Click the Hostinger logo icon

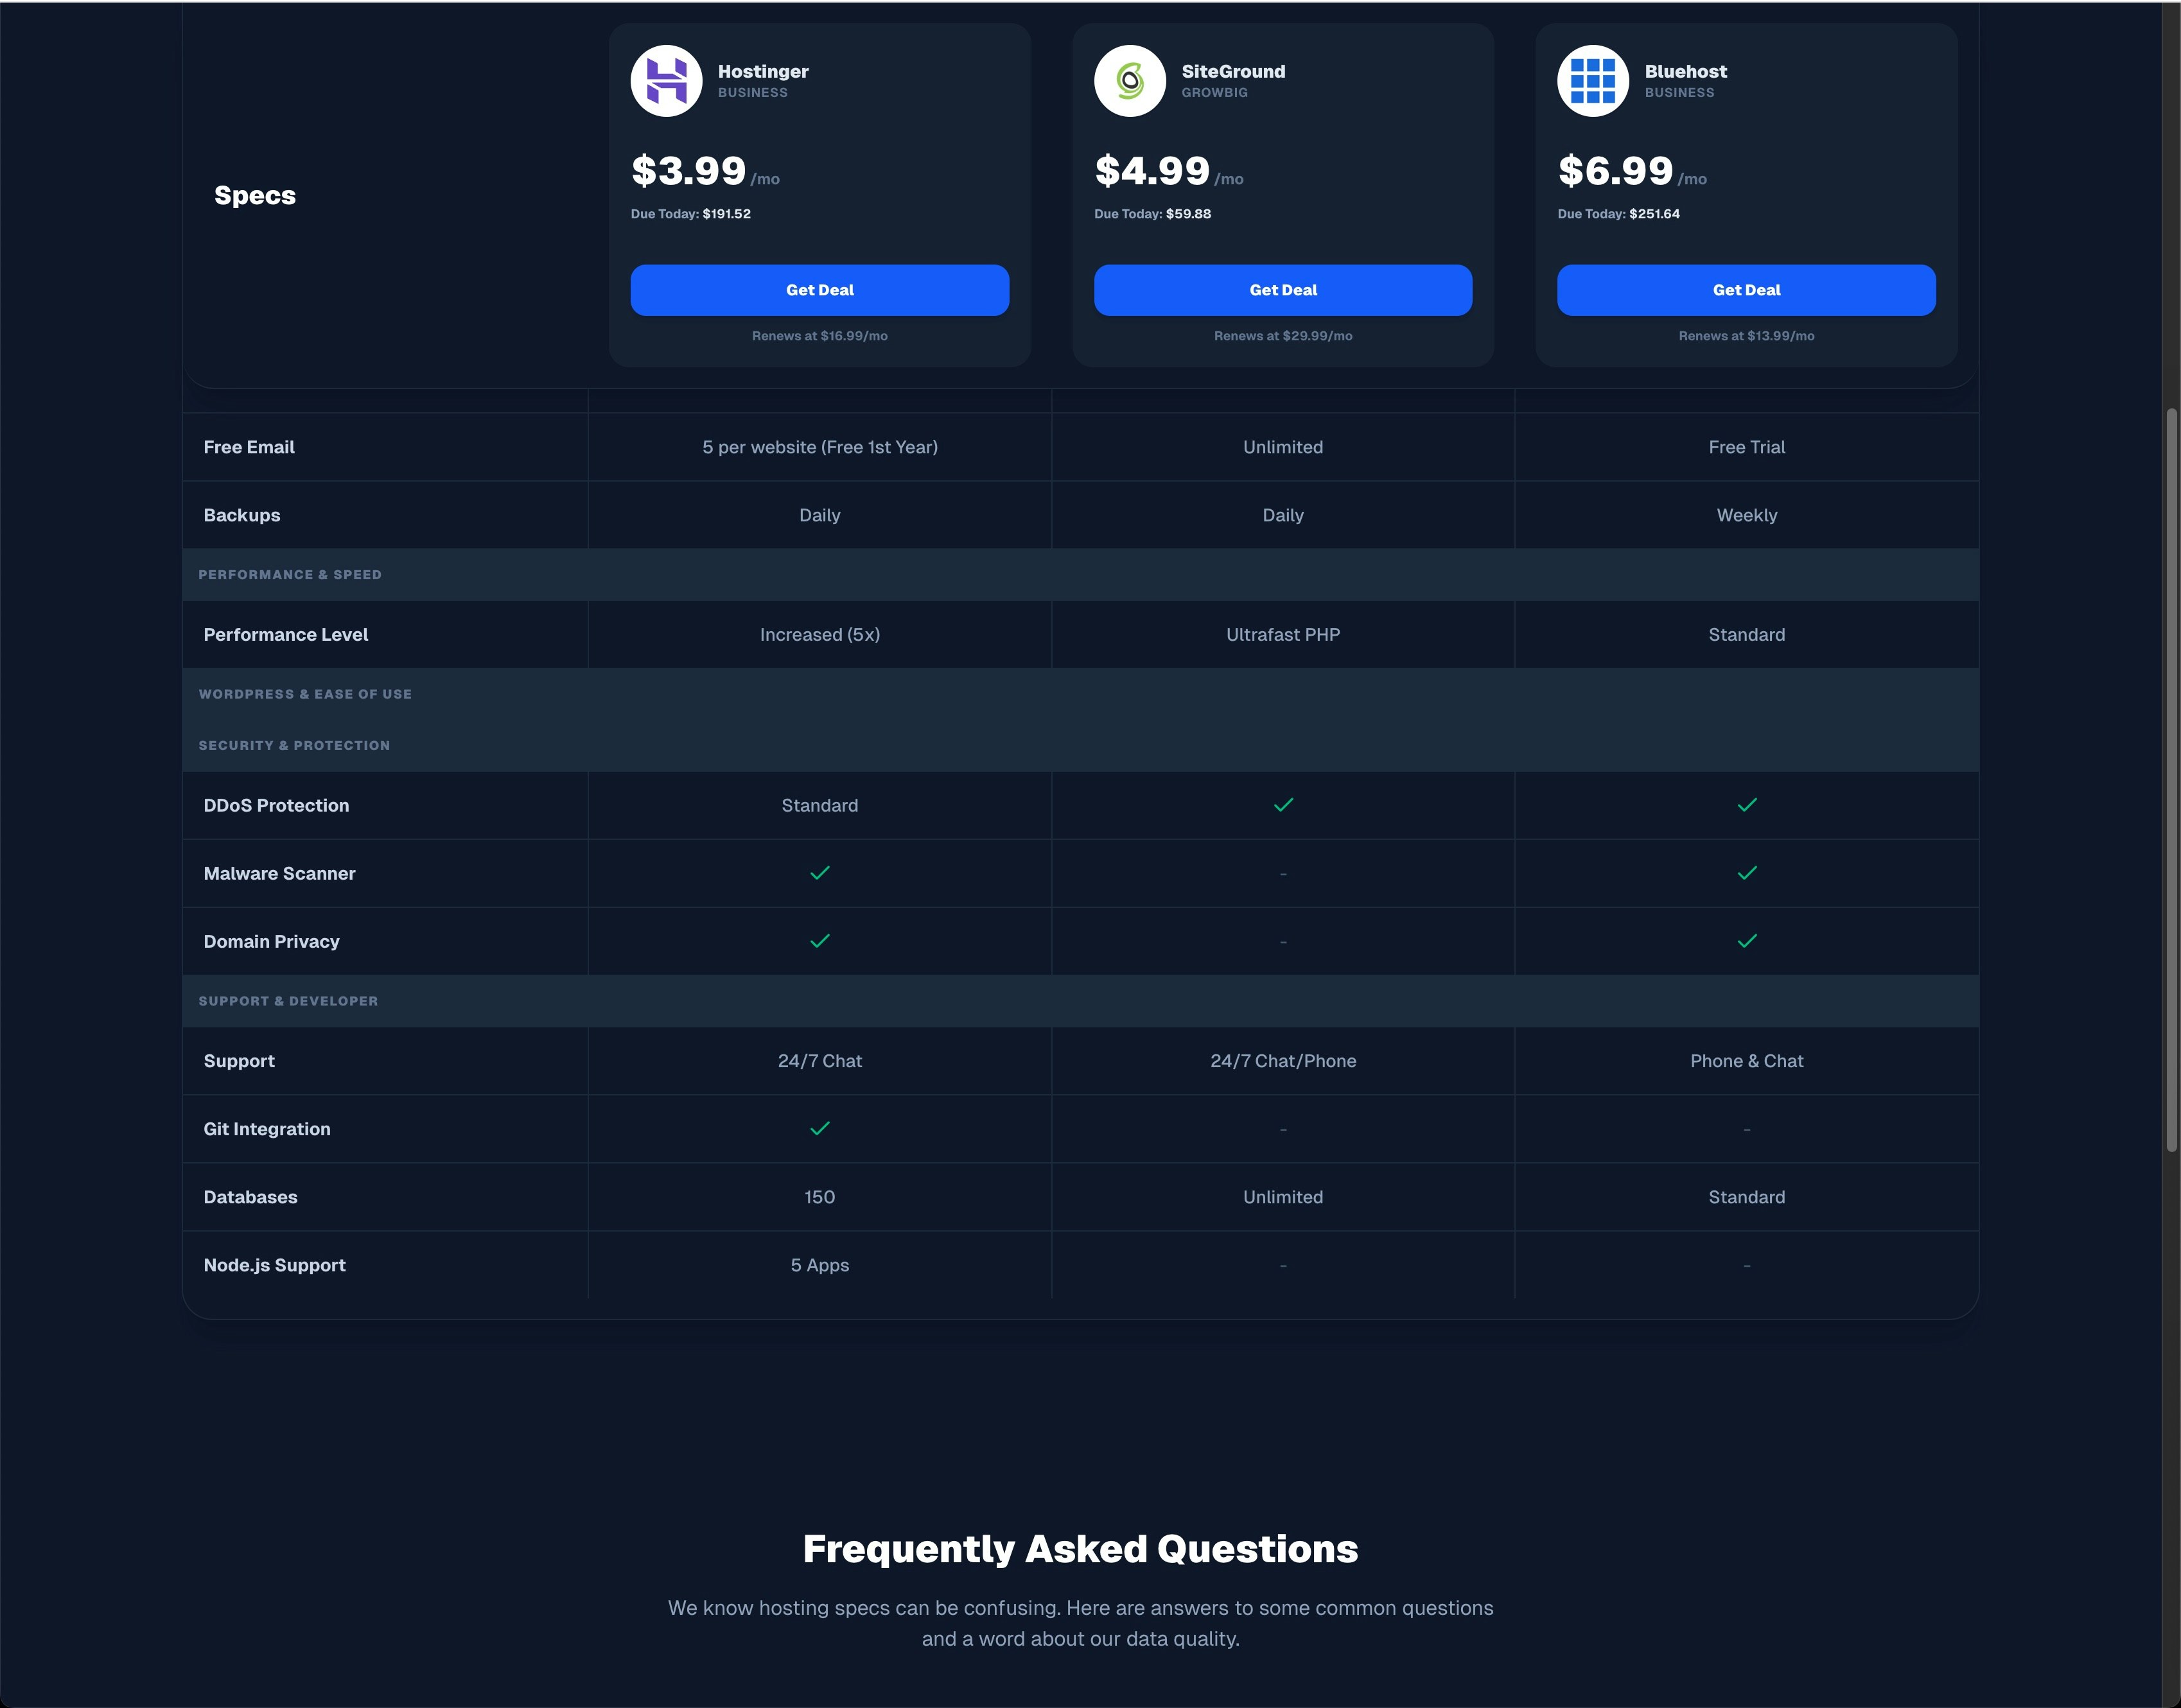(x=666, y=81)
